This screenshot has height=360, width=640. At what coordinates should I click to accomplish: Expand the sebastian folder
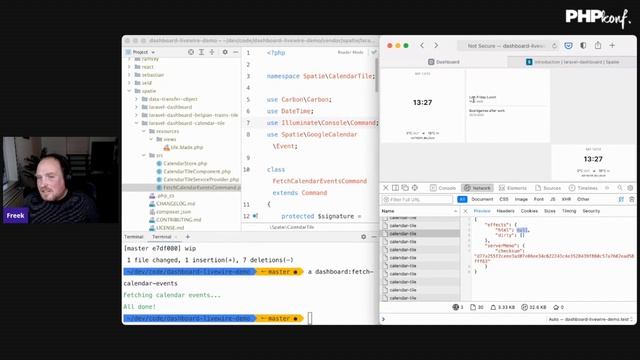point(129,75)
